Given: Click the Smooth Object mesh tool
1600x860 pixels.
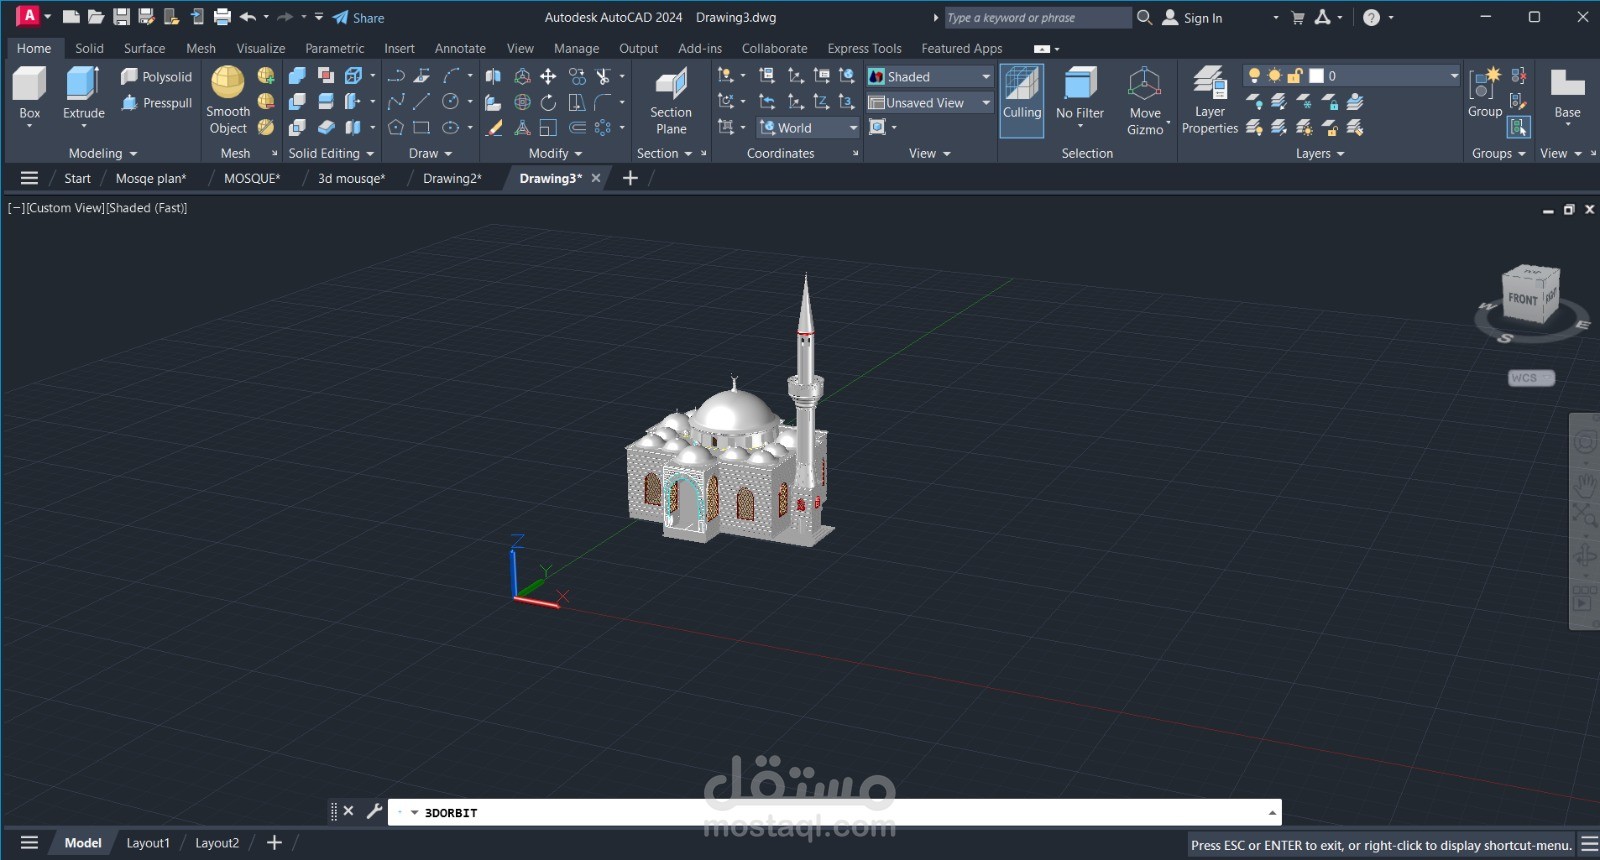Looking at the screenshot, I should (x=228, y=100).
